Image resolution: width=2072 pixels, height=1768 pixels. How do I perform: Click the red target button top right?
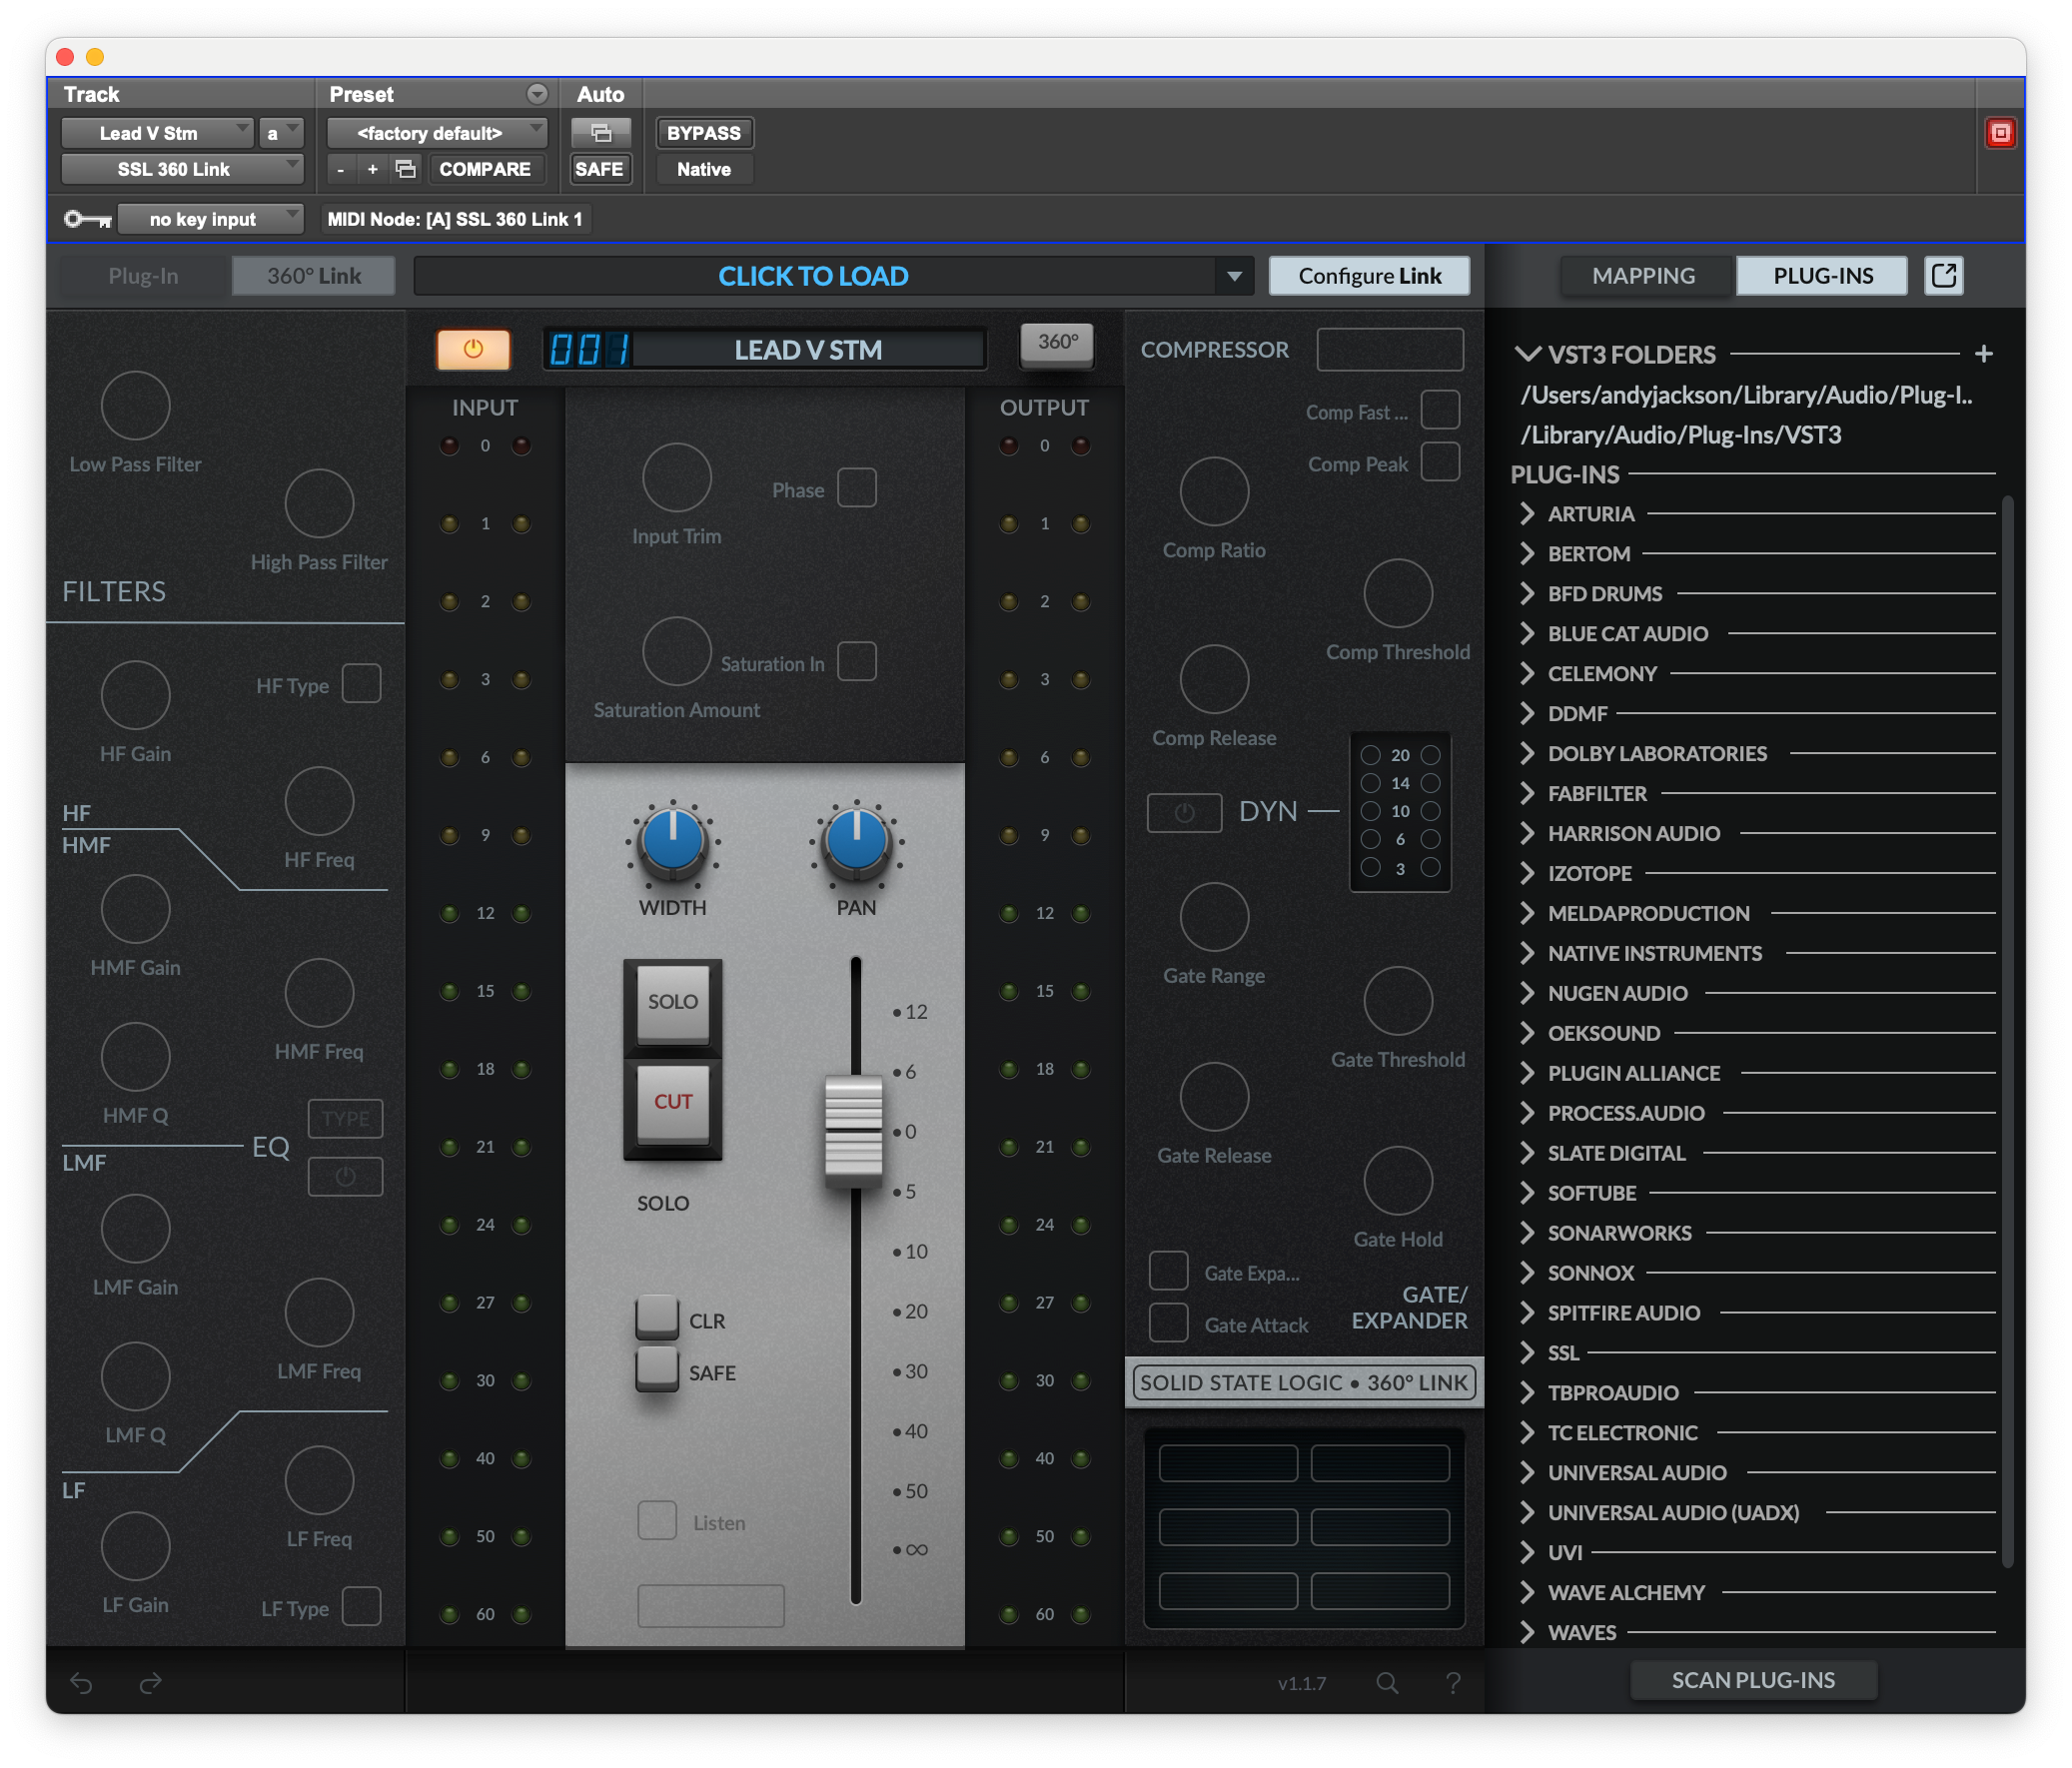2000,133
